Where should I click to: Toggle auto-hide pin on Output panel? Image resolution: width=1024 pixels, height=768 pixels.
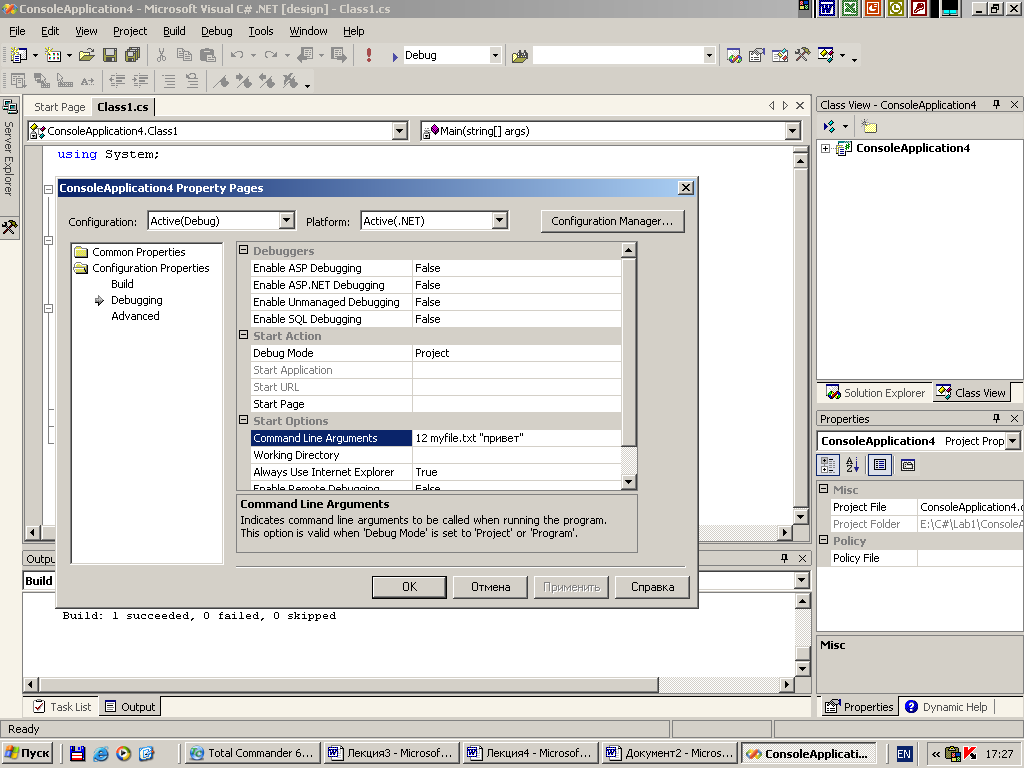coord(784,558)
